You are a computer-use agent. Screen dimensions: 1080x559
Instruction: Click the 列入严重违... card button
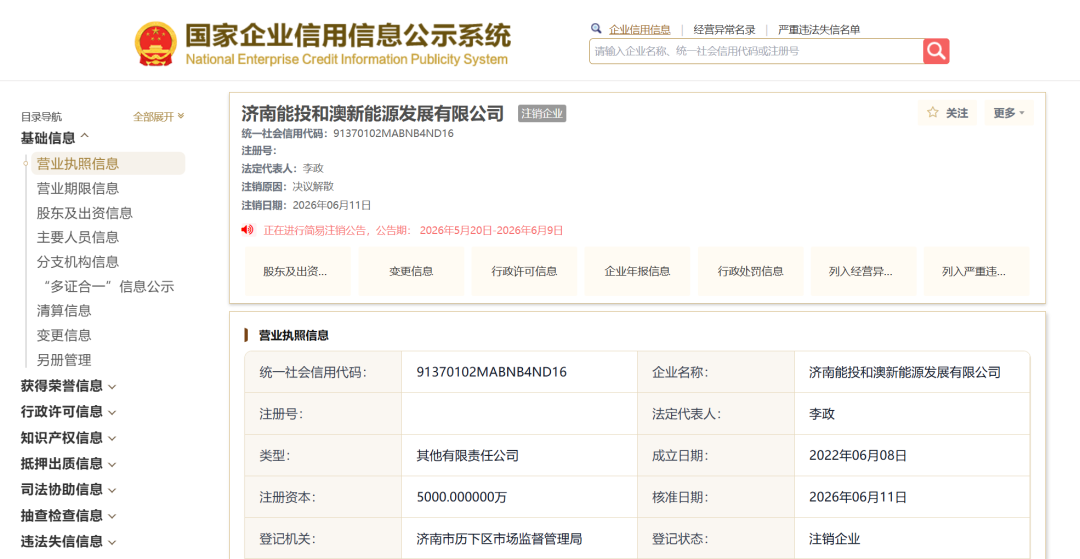tap(976, 271)
